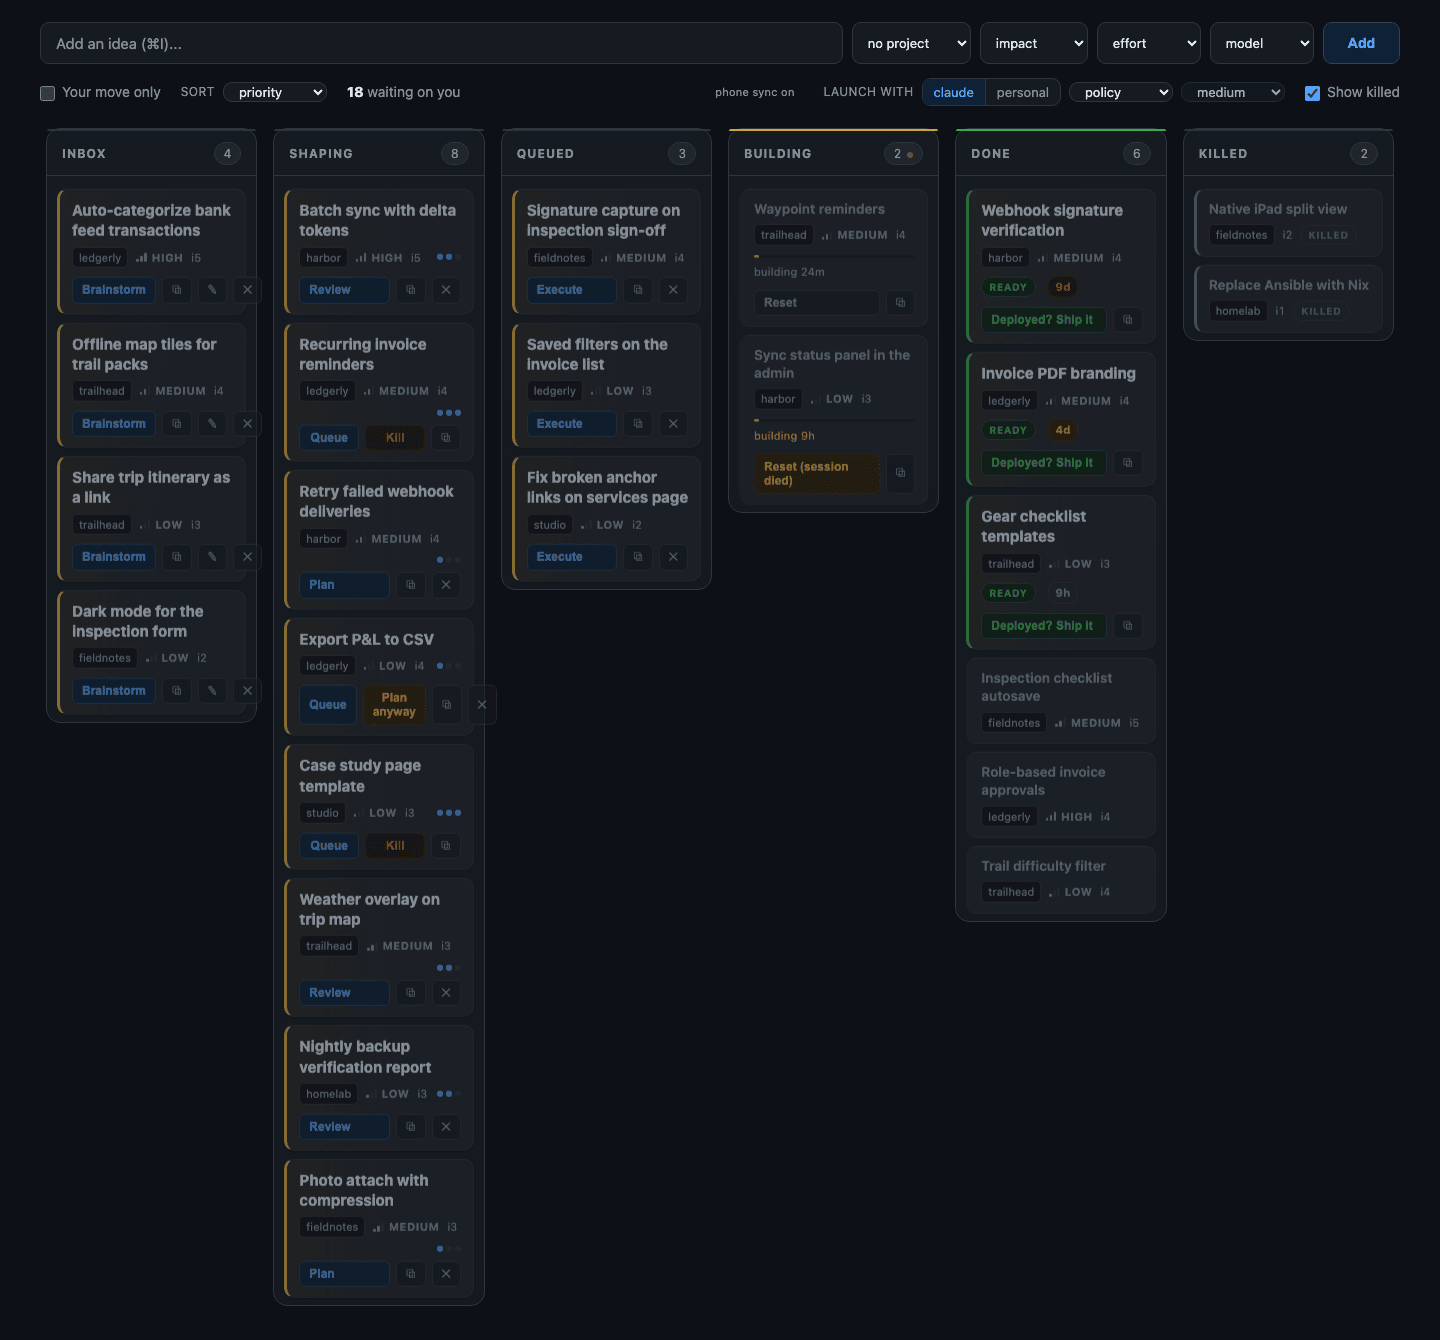Focus the Add an idea input field

[441, 43]
